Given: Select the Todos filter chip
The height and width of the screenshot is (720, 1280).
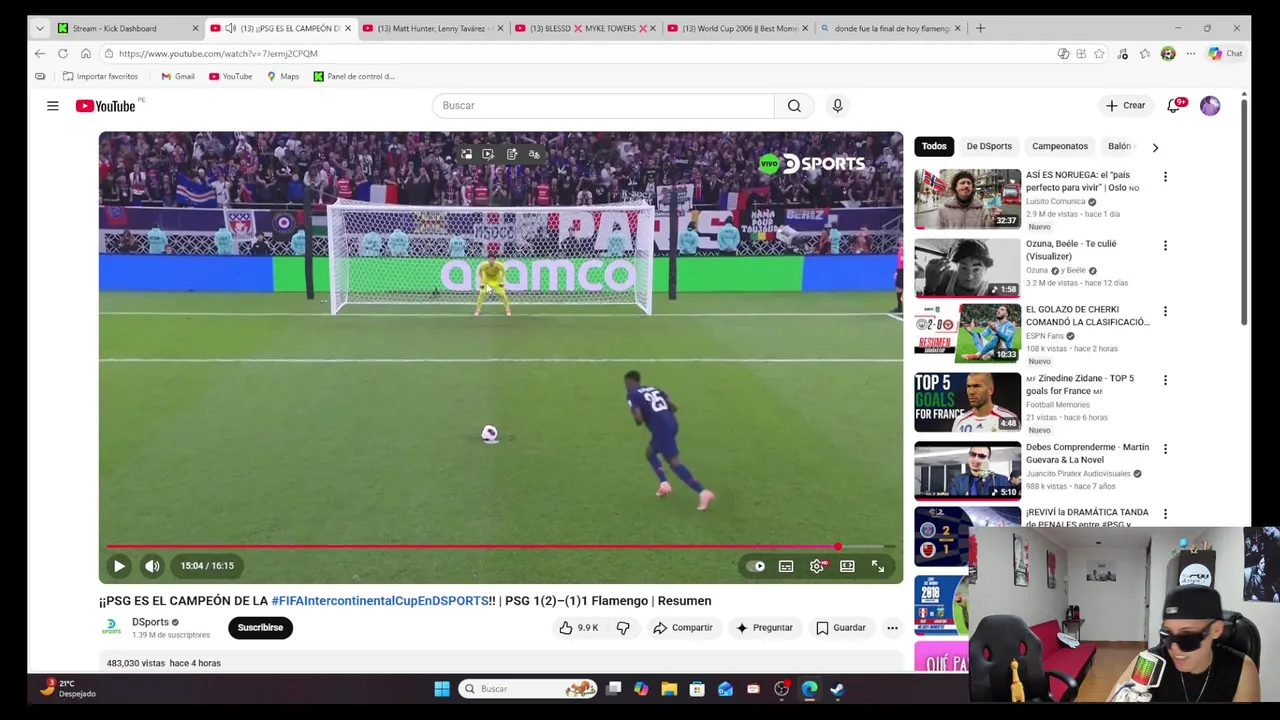Looking at the screenshot, I should click(934, 146).
